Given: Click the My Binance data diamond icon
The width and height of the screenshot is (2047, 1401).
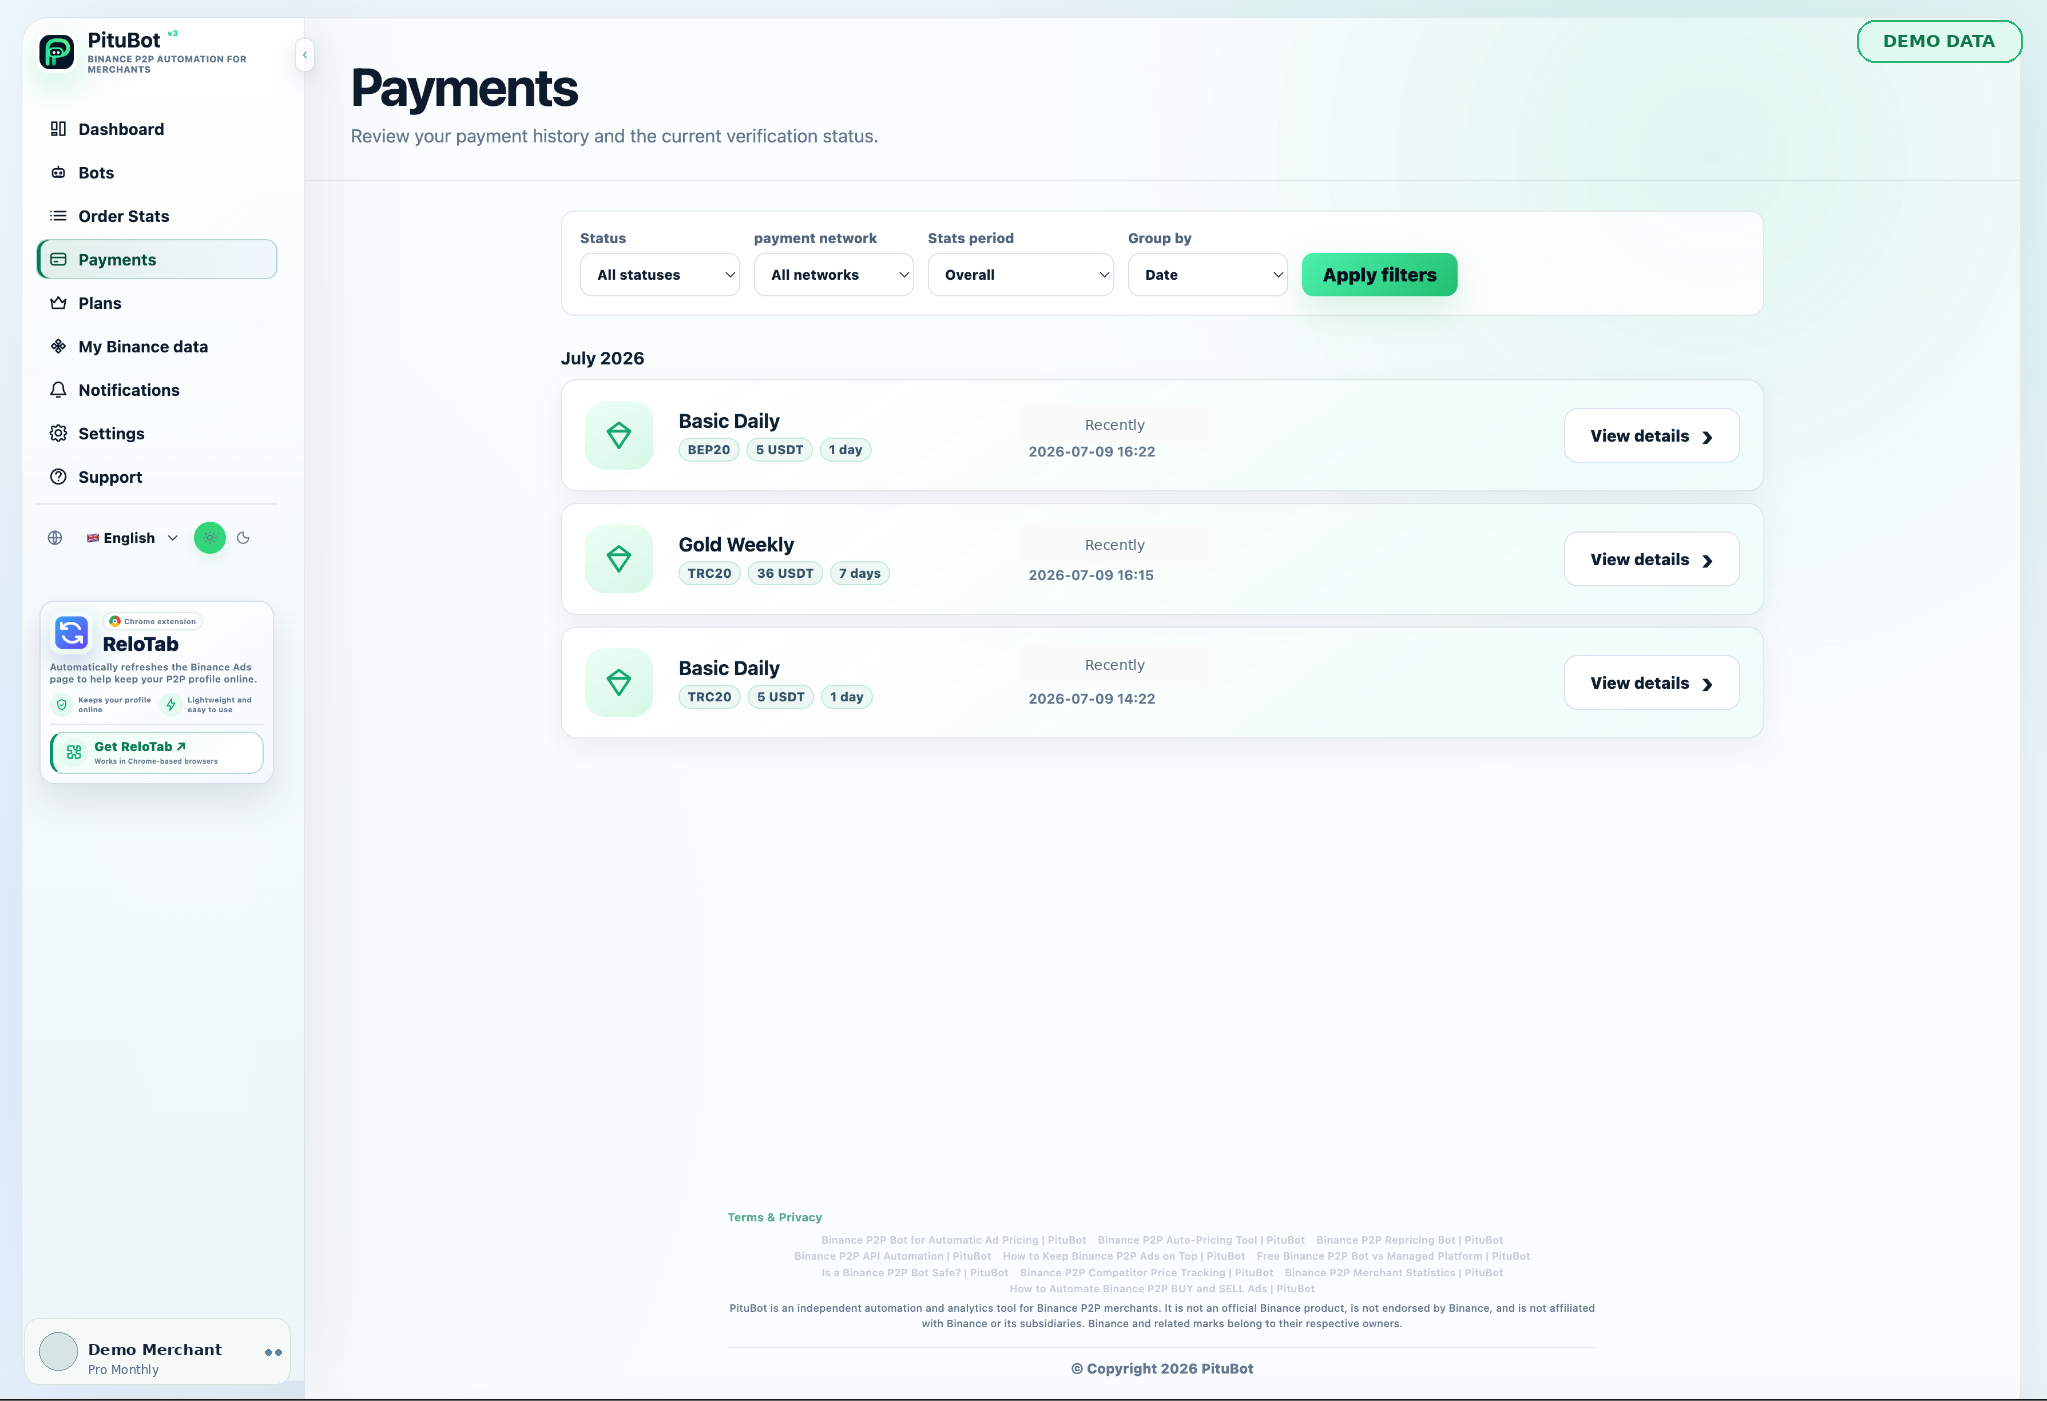Looking at the screenshot, I should (59, 347).
